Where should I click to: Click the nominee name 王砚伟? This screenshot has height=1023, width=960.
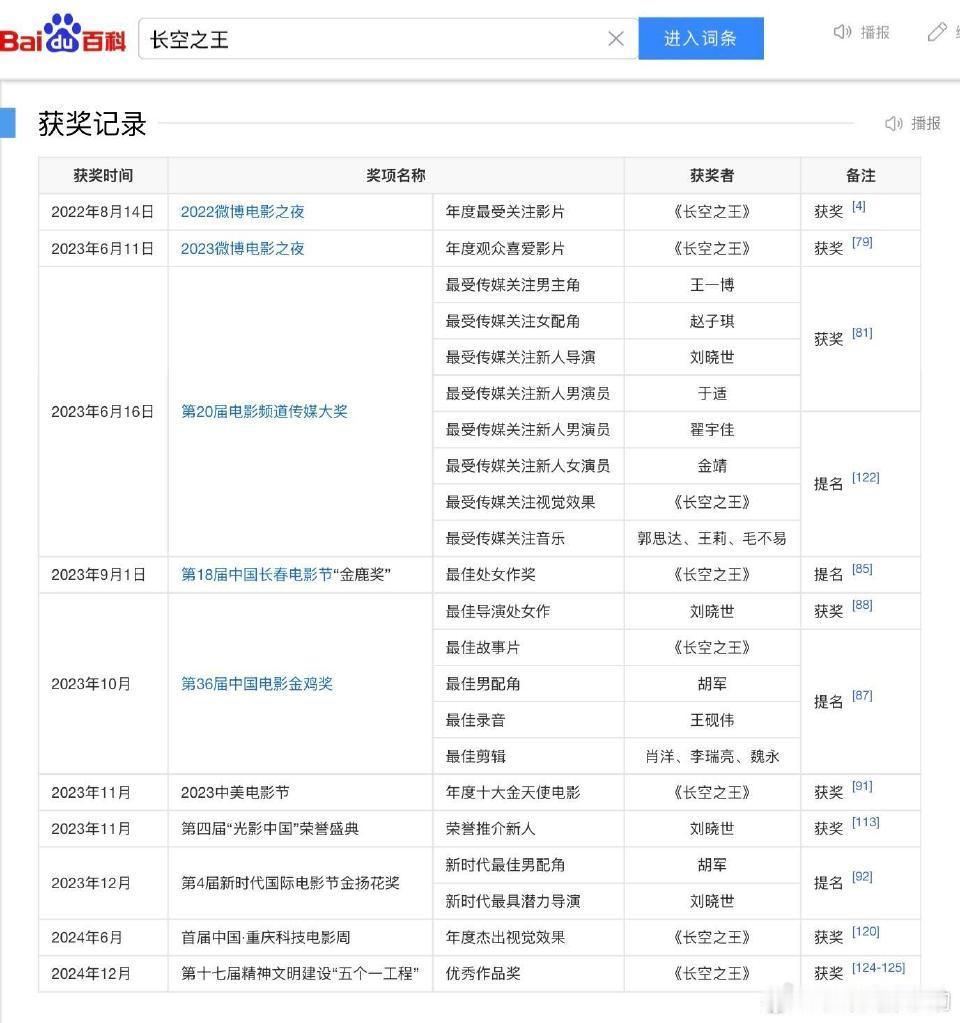pyautogui.click(x=712, y=720)
